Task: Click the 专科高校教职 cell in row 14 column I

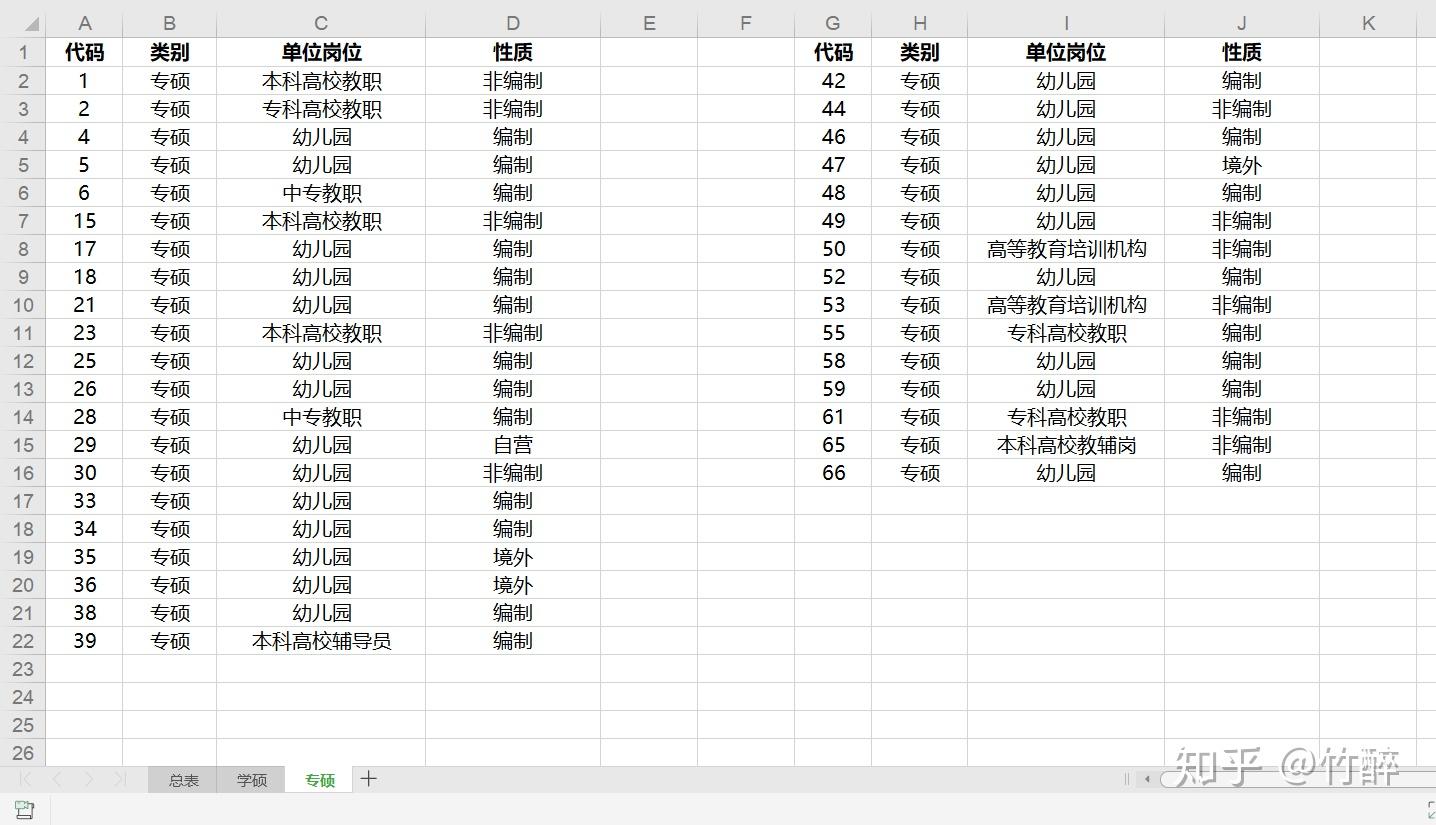Action: tap(1066, 417)
